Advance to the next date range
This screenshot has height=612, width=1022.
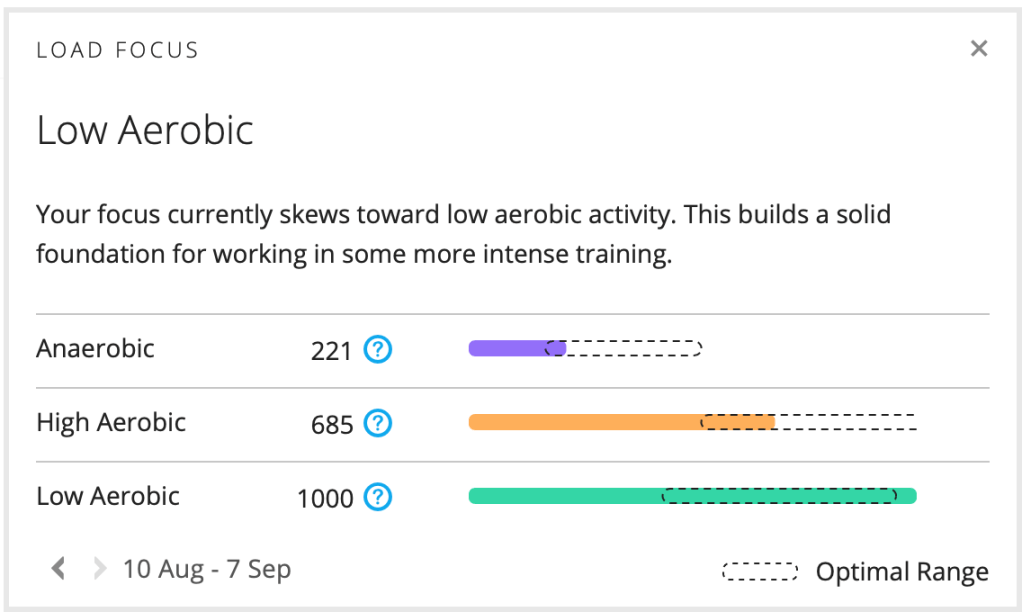pos(98,569)
